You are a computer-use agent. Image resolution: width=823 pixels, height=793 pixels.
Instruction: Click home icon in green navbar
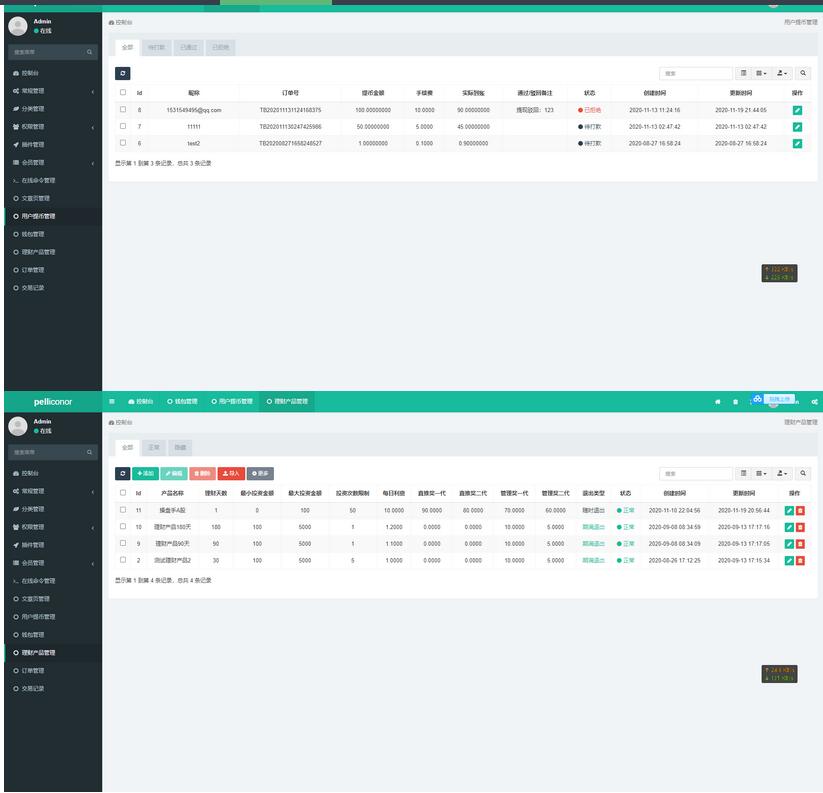pos(717,401)
